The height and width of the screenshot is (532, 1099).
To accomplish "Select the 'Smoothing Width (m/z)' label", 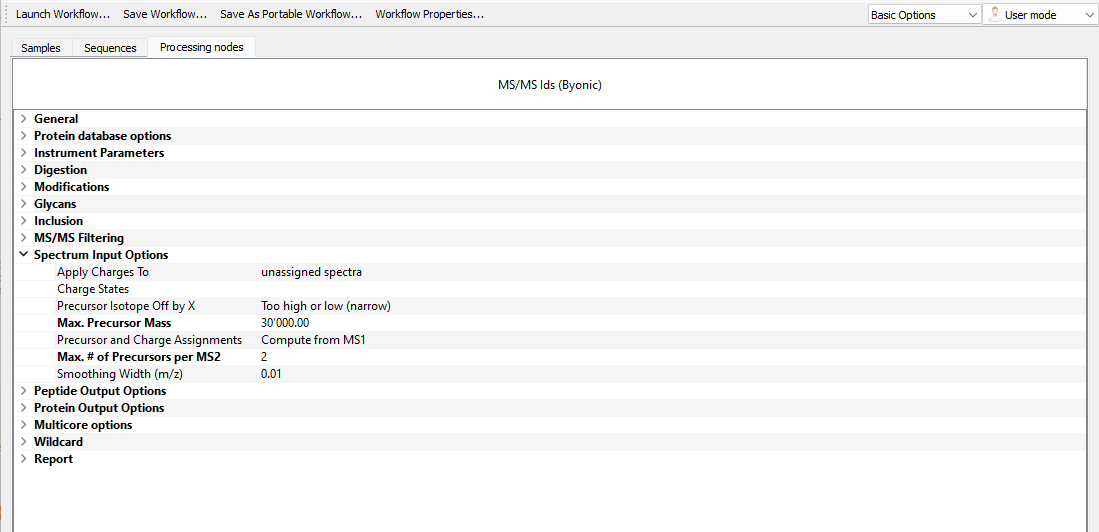I will (x=120, y=374).
